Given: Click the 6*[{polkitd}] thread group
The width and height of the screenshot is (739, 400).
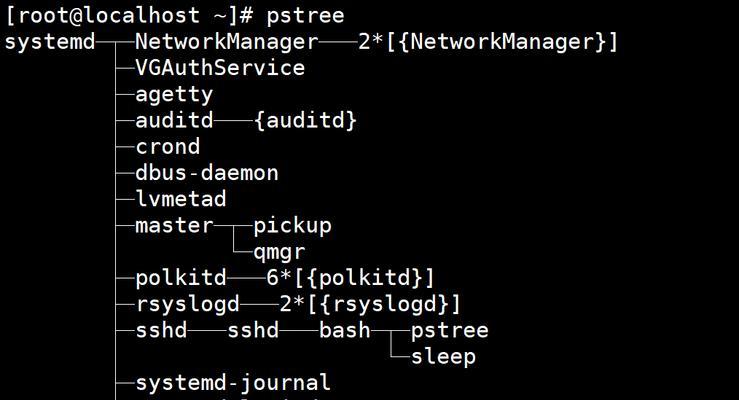Looking at the screenshot, I should tap(350, 278).
